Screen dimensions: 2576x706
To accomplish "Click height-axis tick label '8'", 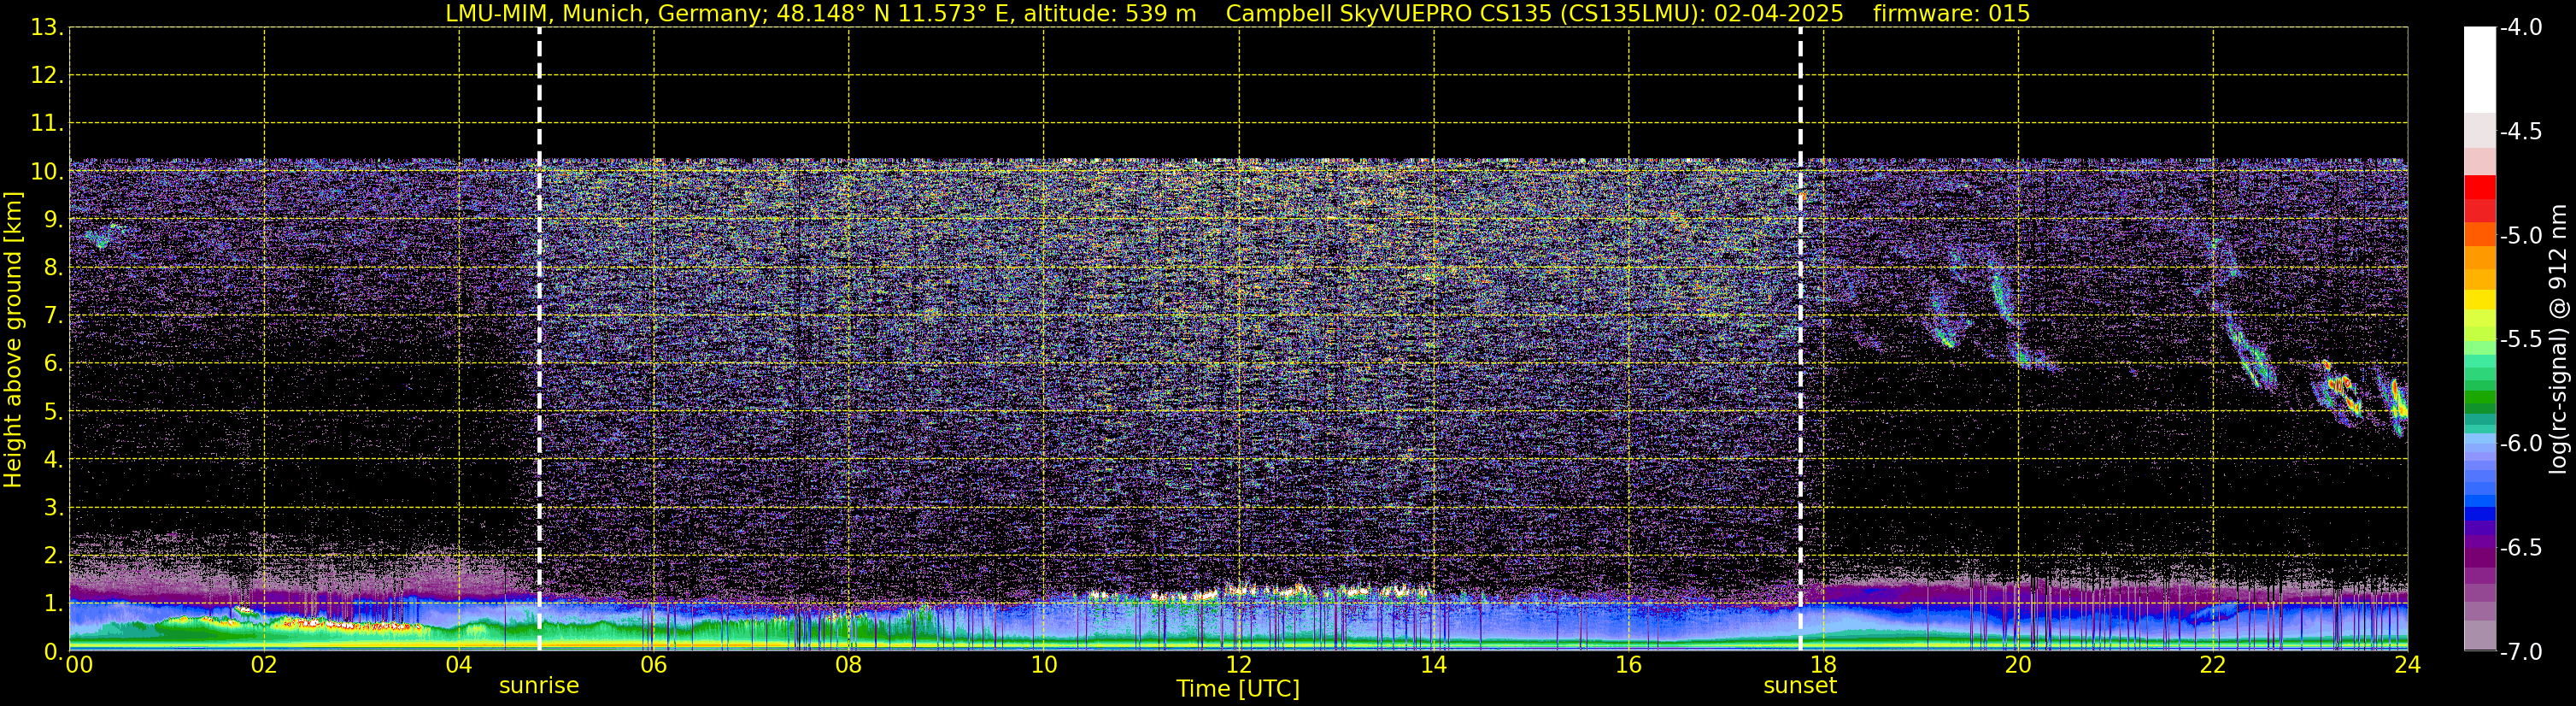I will (52, 268).
